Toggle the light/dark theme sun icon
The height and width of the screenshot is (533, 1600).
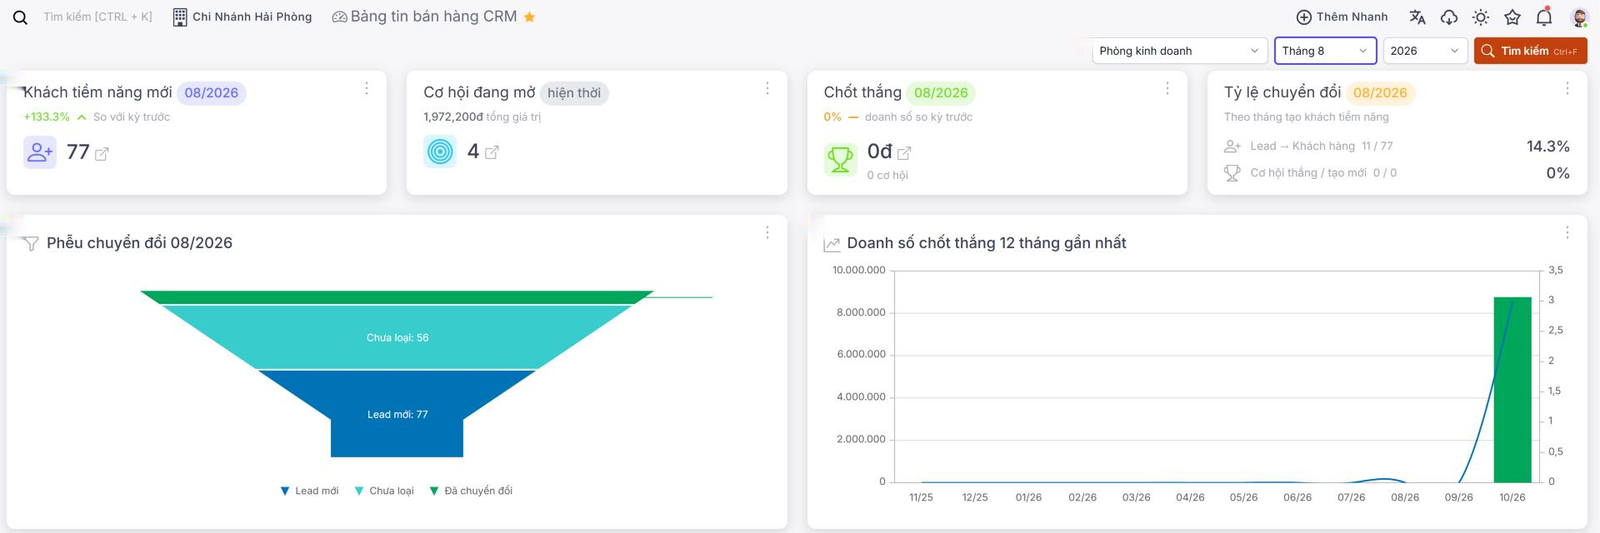pyautogui.click(x=1481, y=17)
